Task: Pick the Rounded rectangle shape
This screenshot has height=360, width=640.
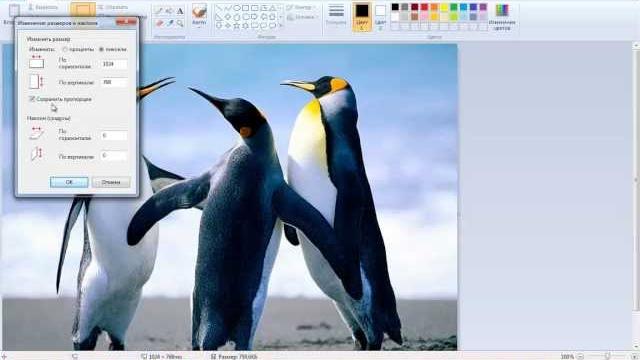Action: (255, 8)
